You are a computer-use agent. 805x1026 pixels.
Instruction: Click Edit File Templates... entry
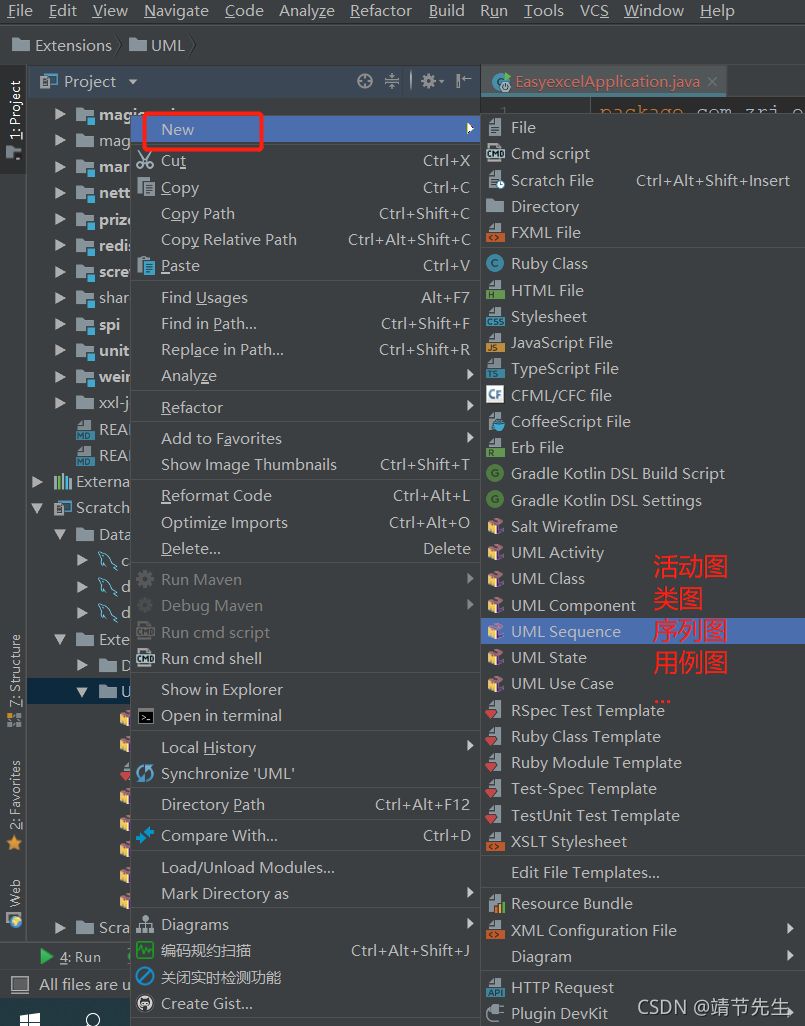[643, 873]
